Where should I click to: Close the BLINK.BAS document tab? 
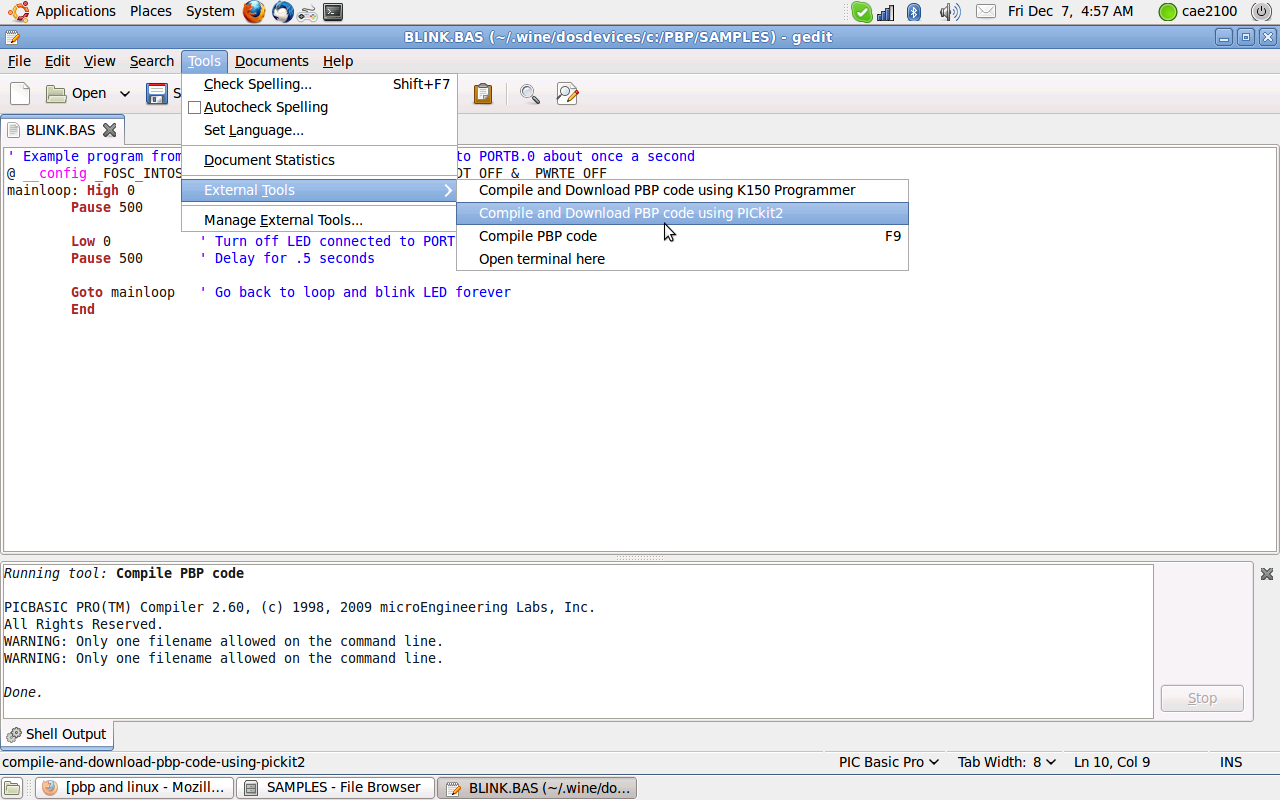pos(110,130)
